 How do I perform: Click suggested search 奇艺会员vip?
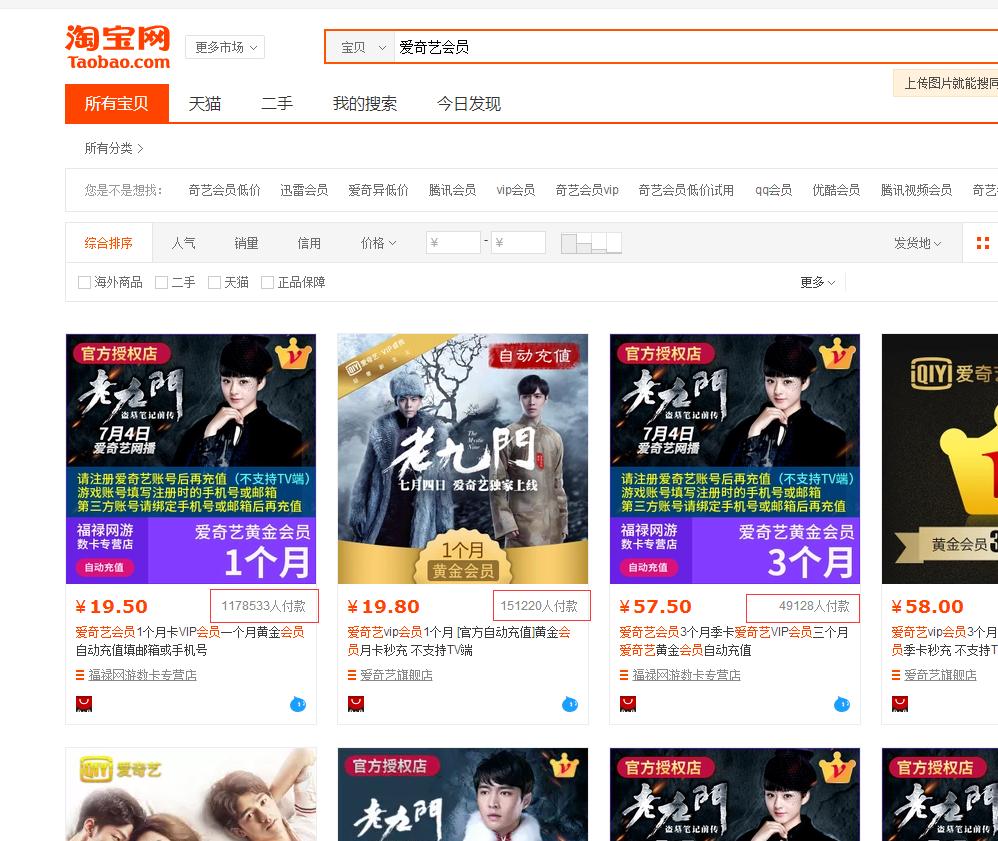coord(587,190)
